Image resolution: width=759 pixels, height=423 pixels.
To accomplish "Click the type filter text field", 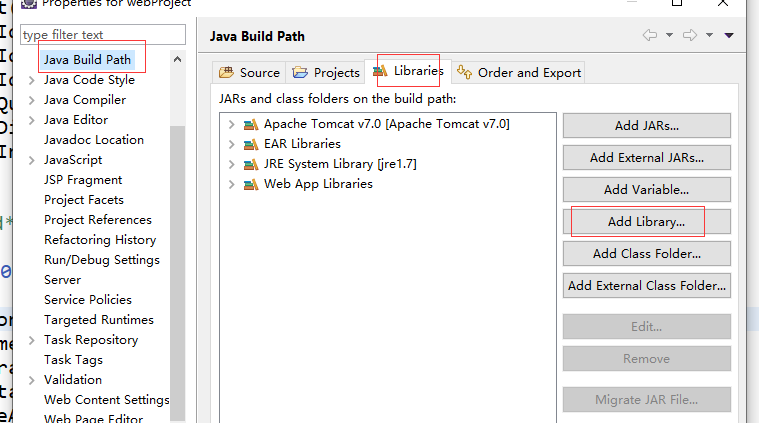I will (x=100, y=35).
